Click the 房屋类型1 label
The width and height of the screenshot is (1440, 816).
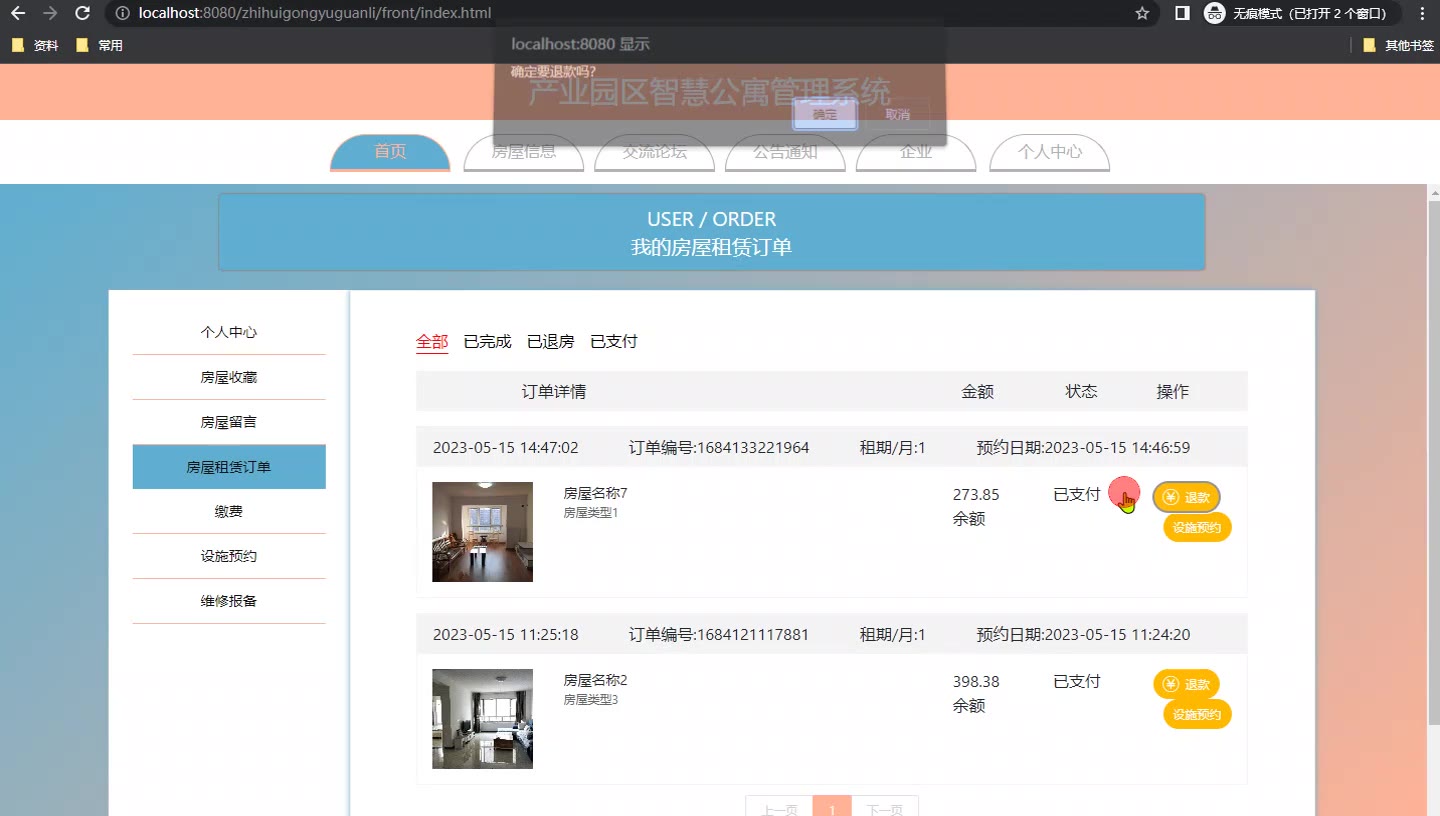click(591, 513)
